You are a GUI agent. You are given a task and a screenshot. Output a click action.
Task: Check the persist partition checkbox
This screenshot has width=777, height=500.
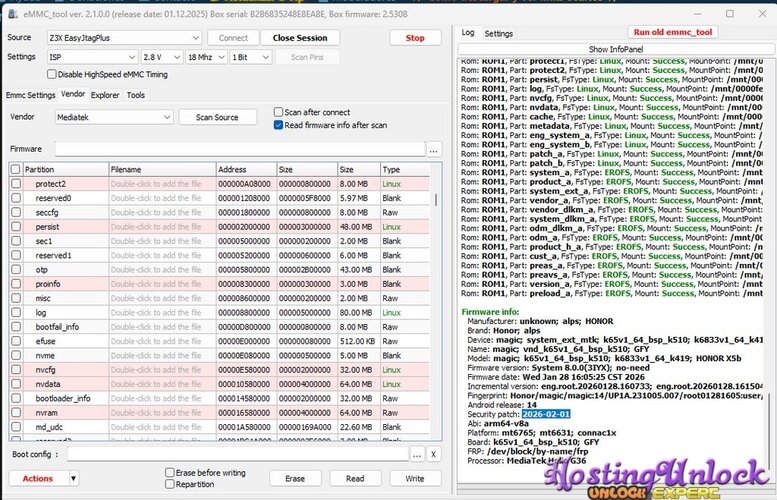[x=16, y=226]
